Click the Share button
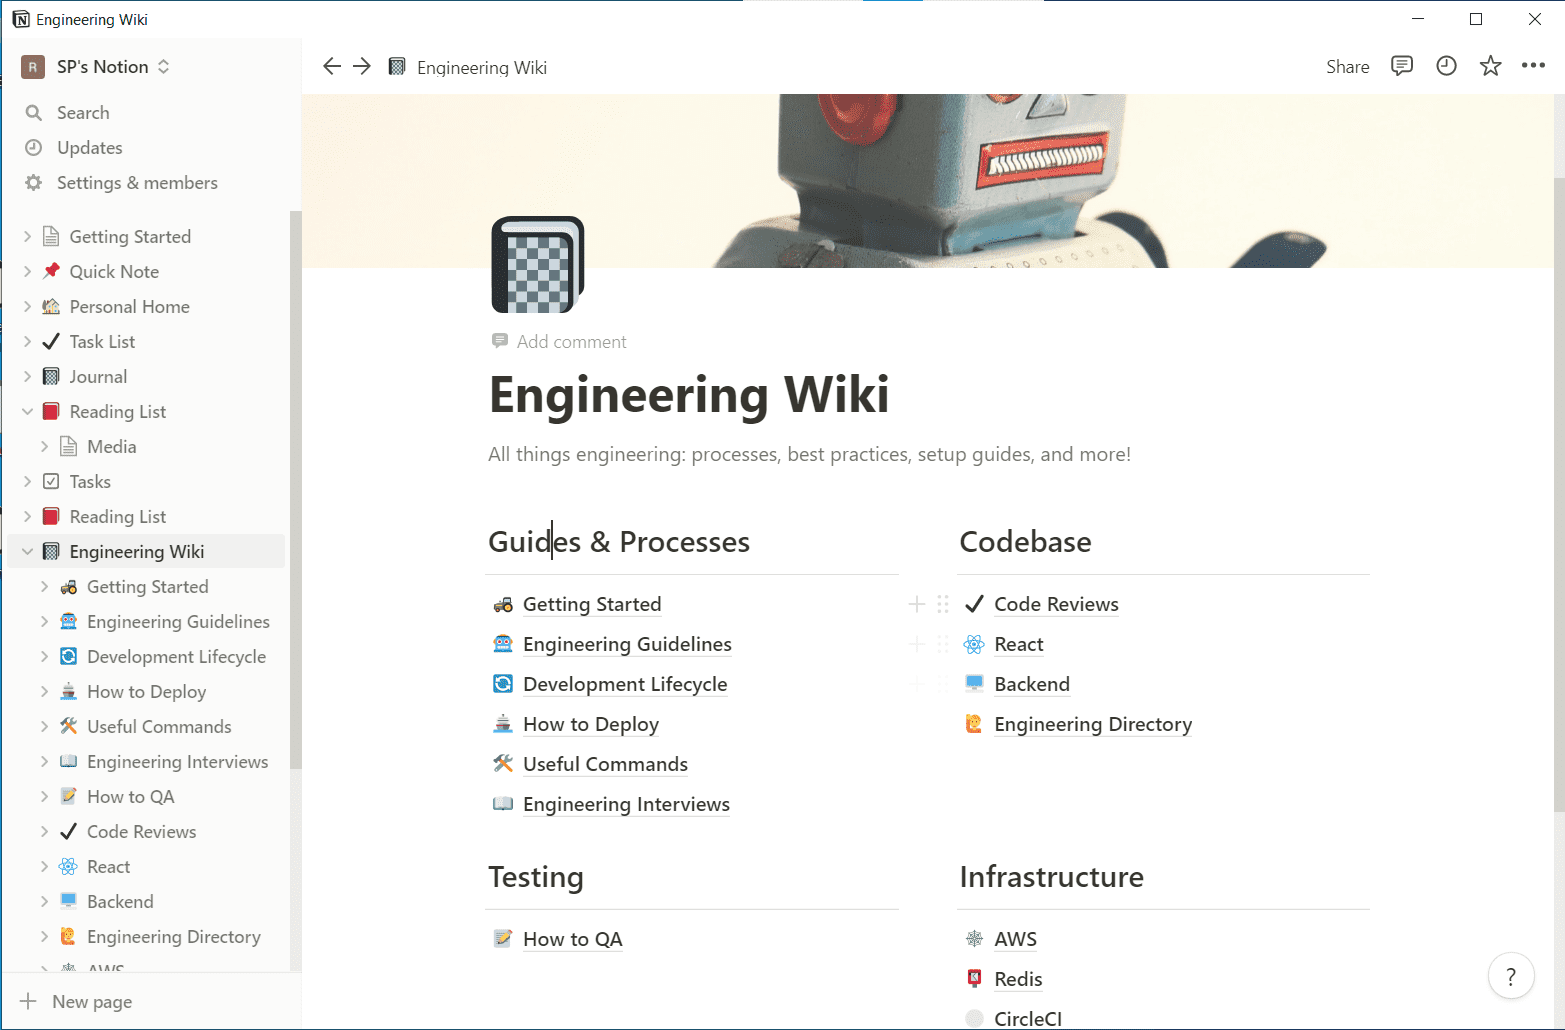Screen dimensions: 1565x1030 click(x=1347, y=67)
